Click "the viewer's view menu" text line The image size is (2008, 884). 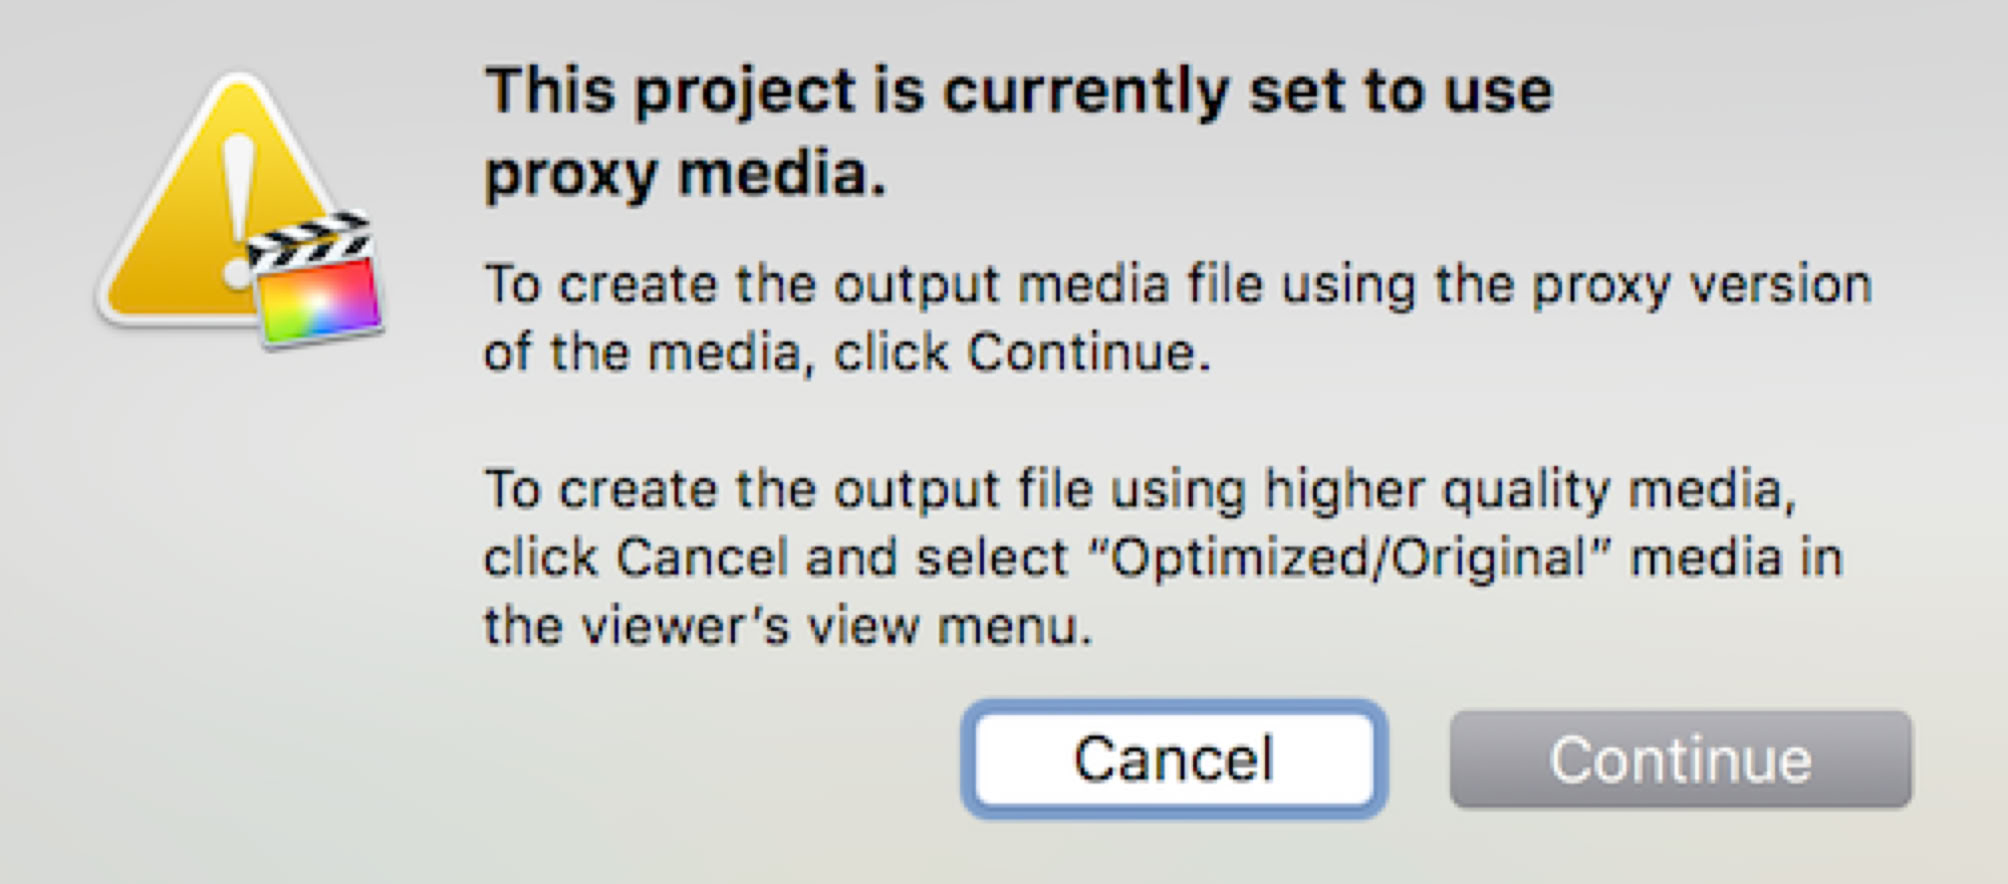(x=787, y=626)
